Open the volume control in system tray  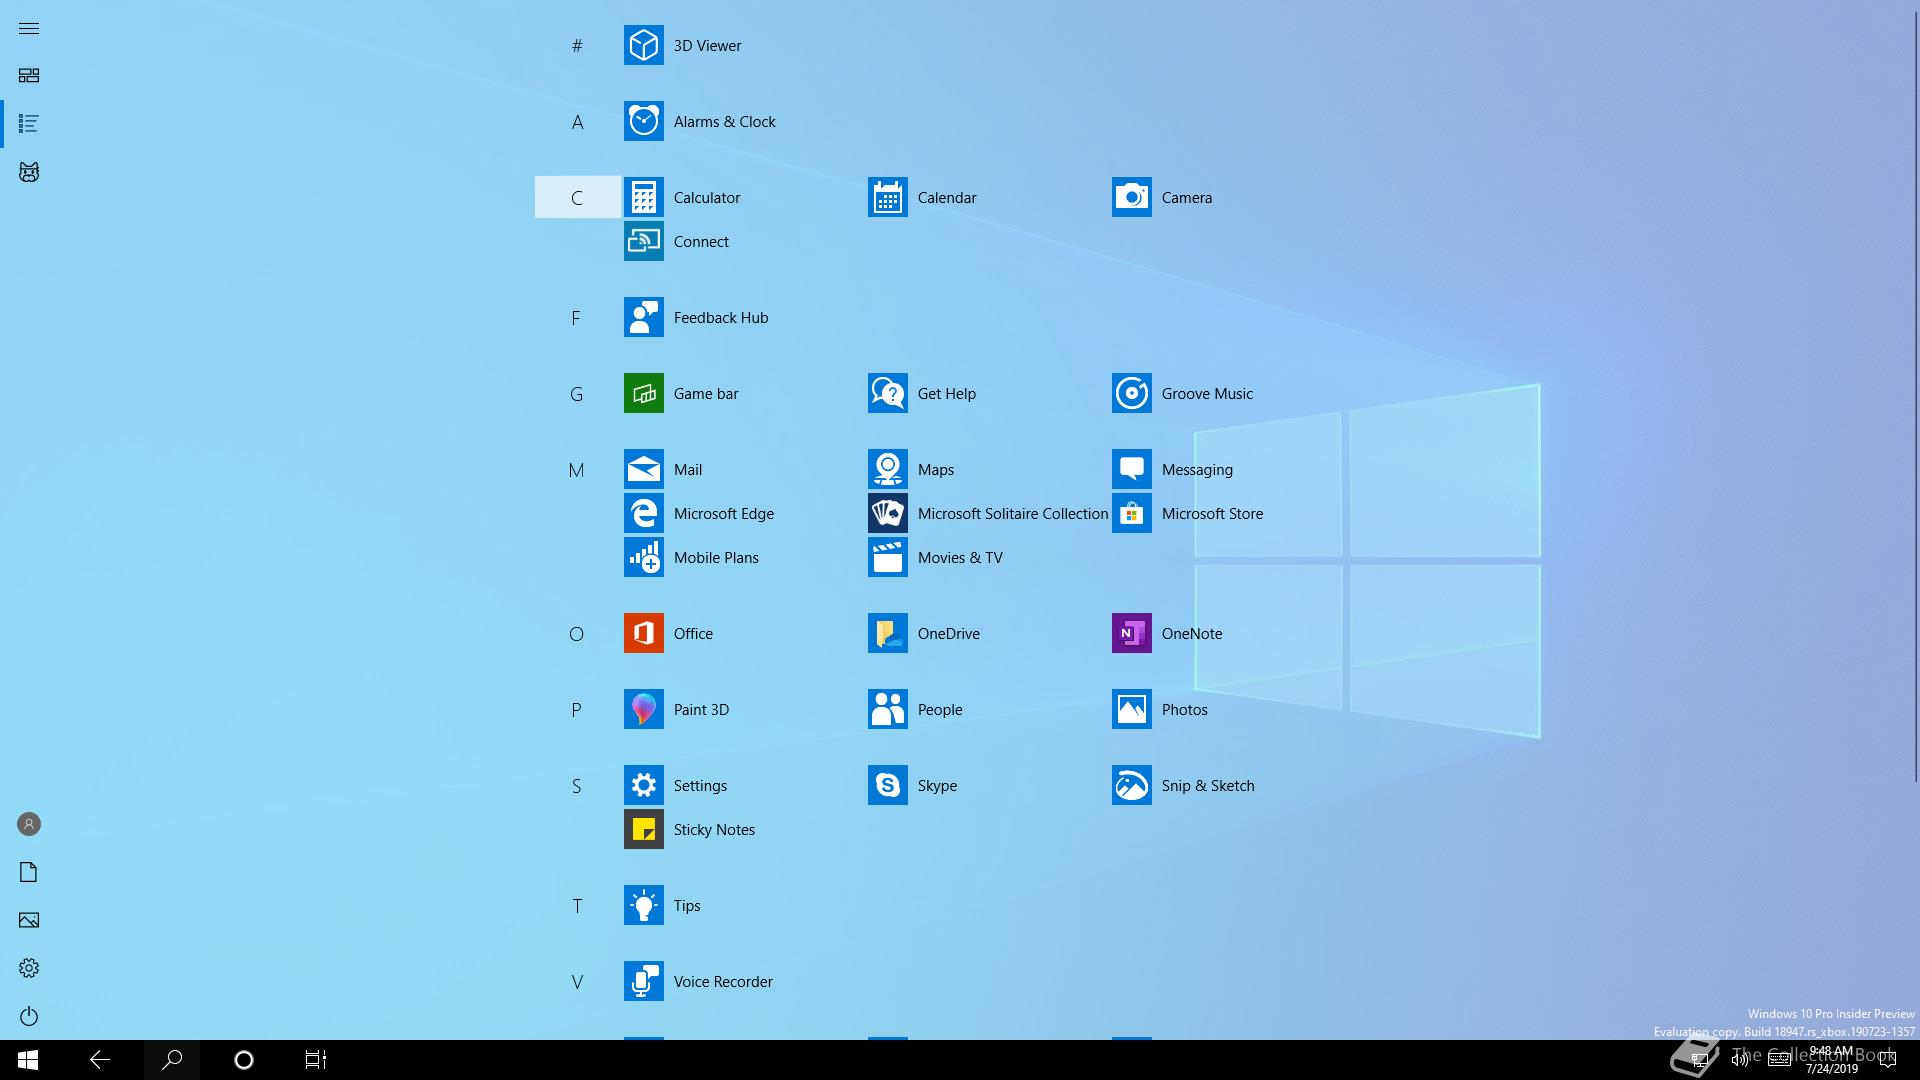coord(1741,1060)
